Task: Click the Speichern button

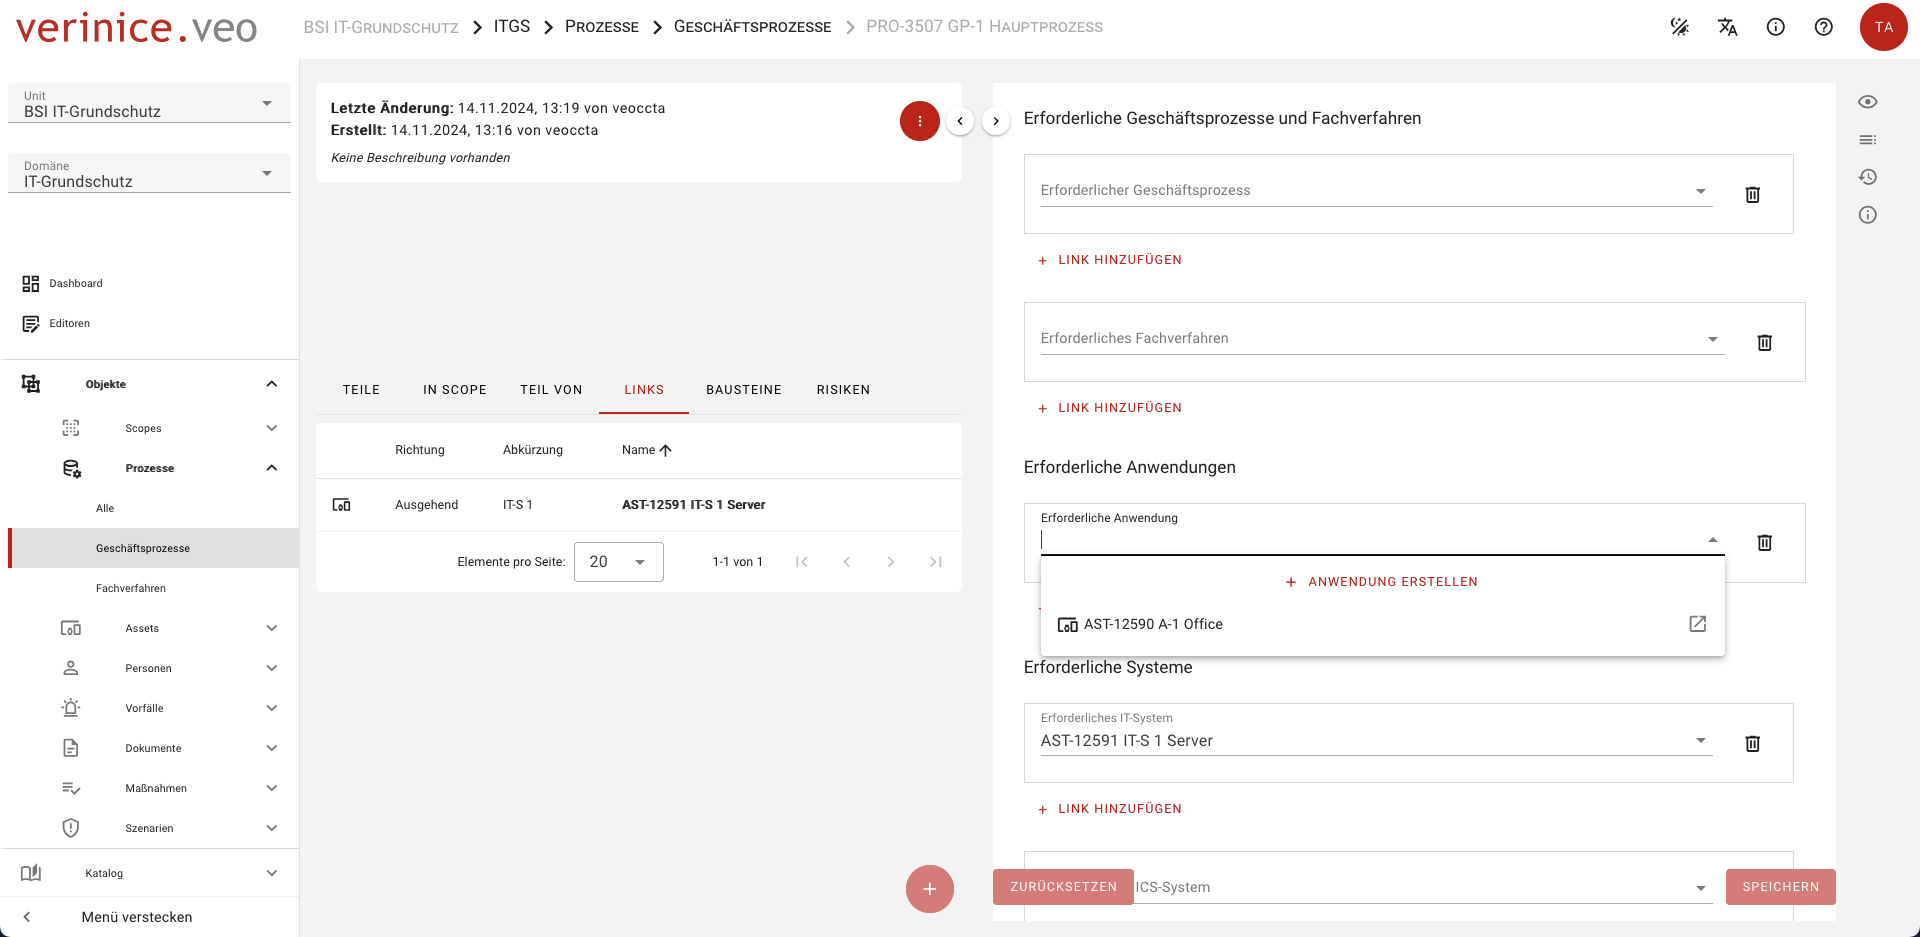Action: pyautogui.click(x=1780, y=887)
